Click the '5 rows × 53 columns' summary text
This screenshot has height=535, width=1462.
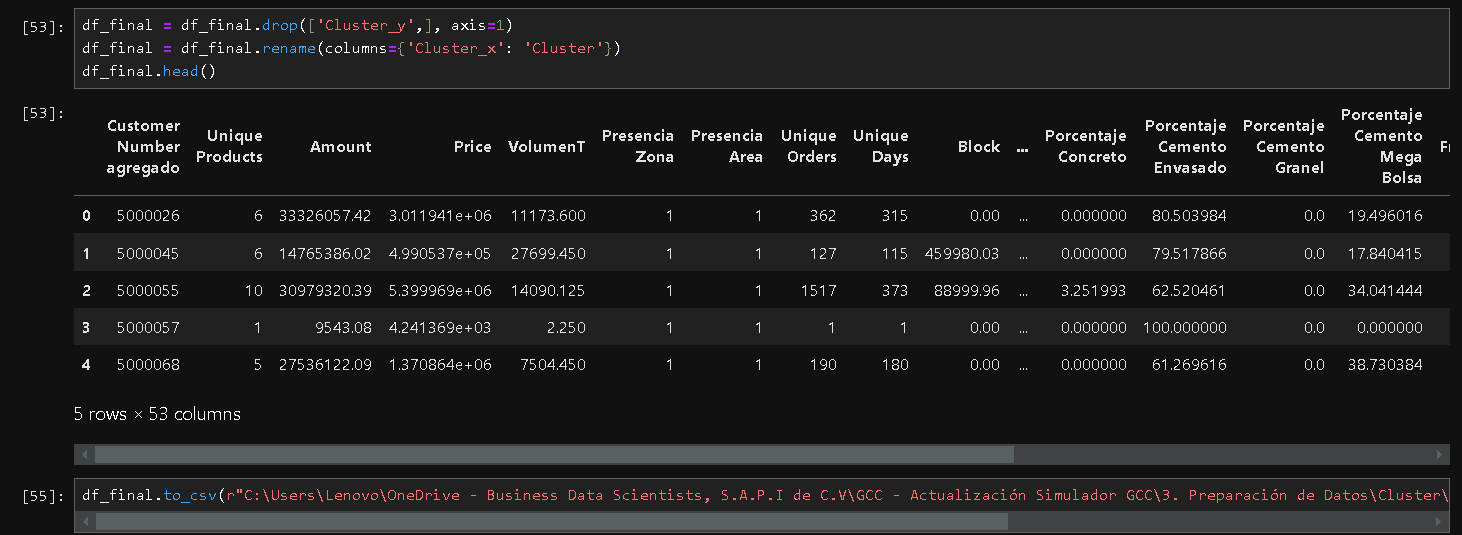157,414
